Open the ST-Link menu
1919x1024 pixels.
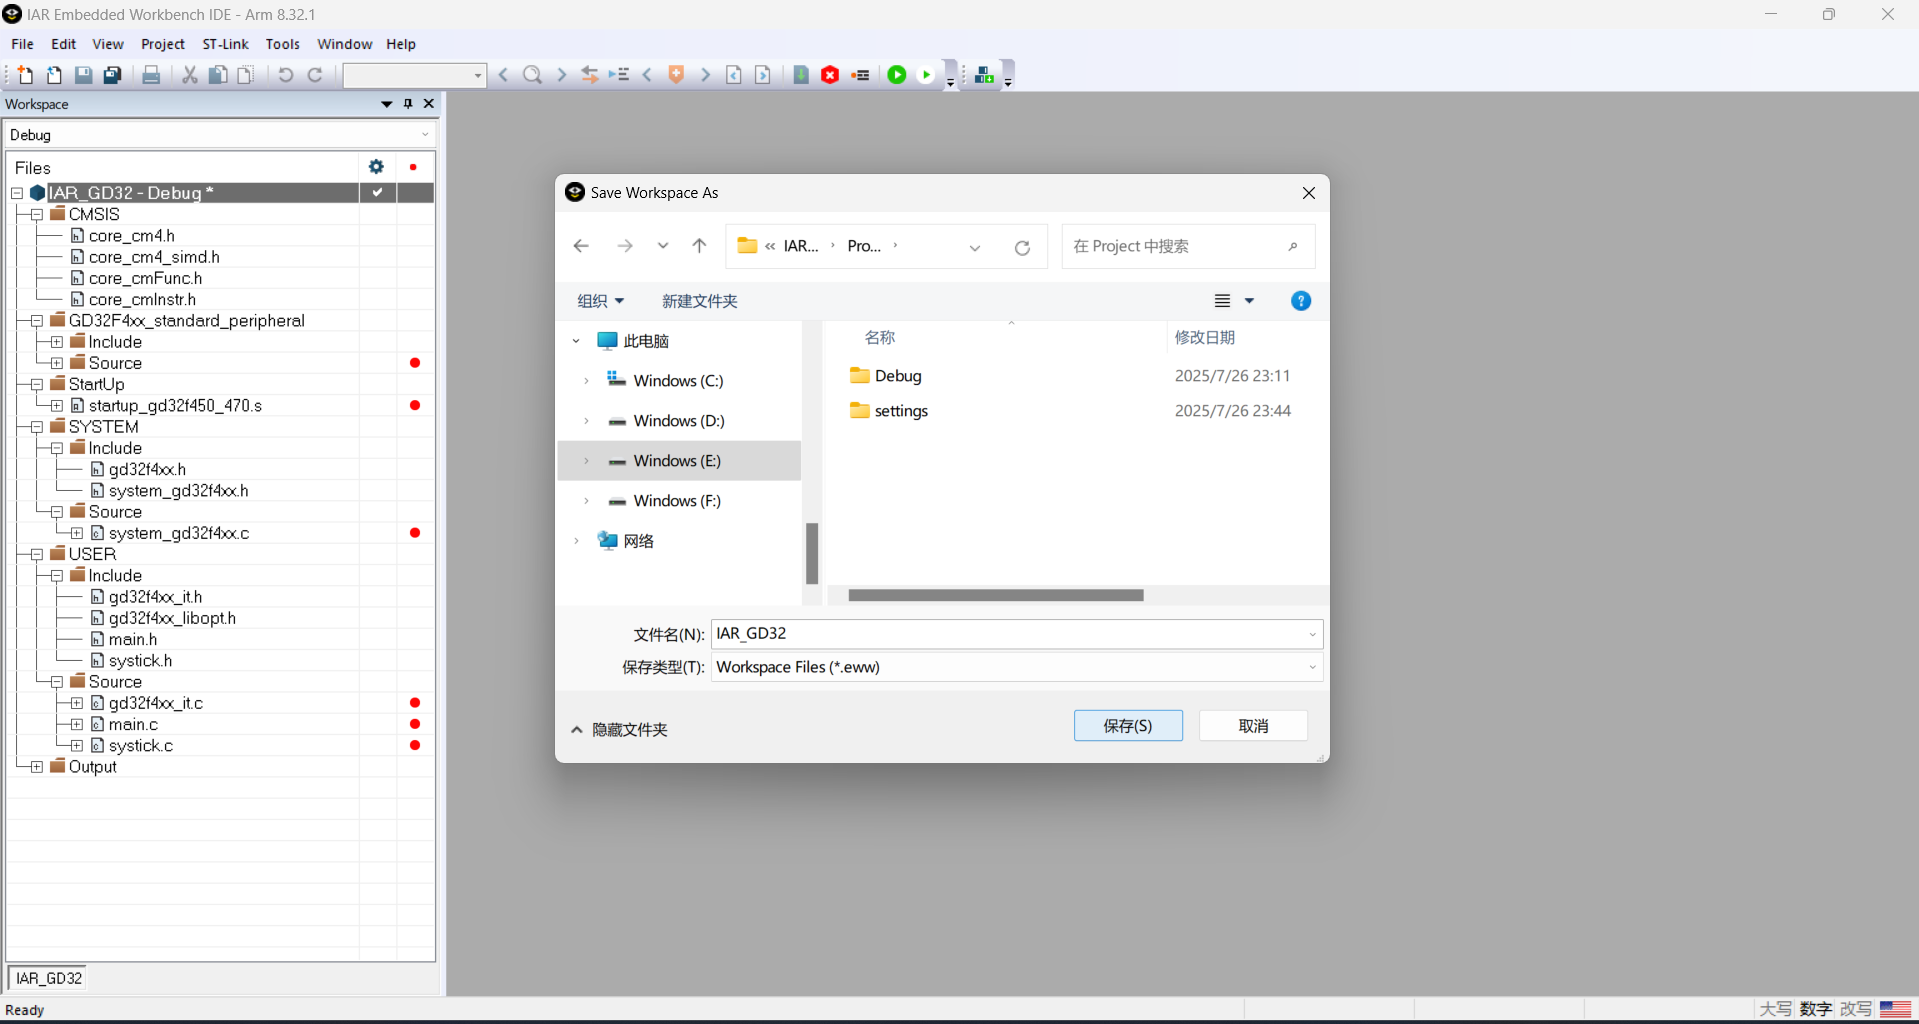[225, 44]
